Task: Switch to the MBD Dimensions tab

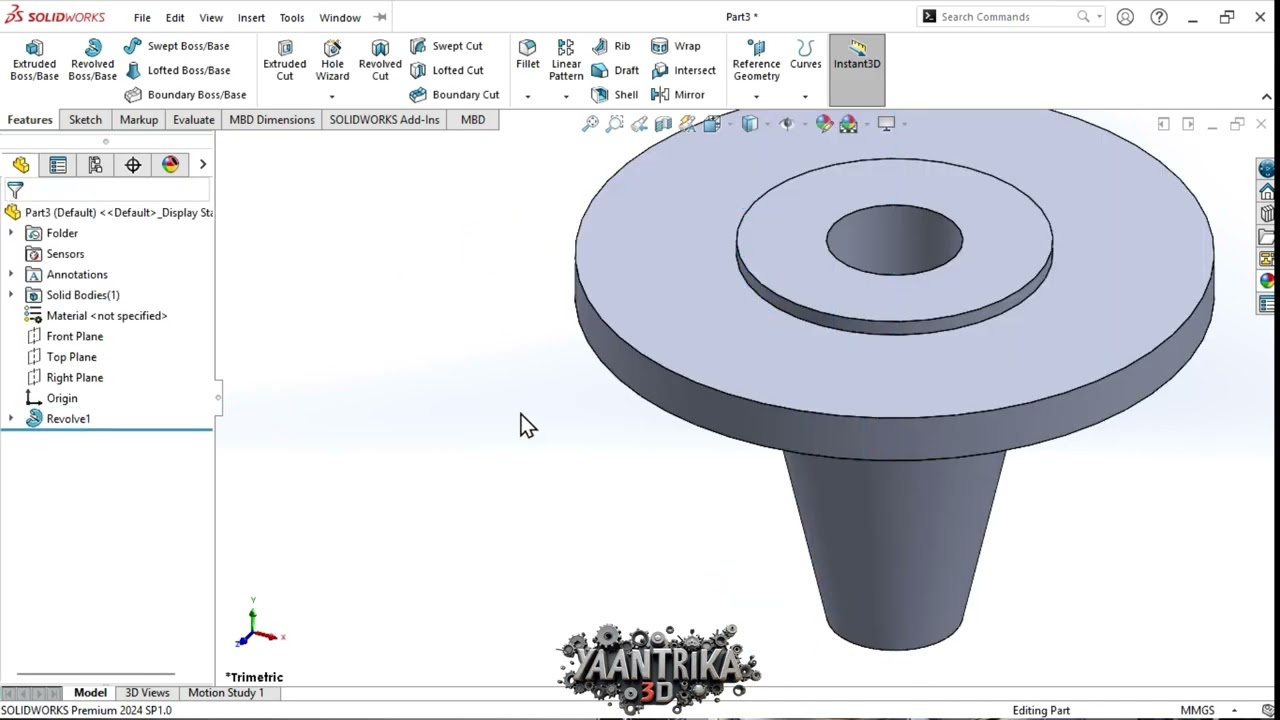Action: coord(272,120)
